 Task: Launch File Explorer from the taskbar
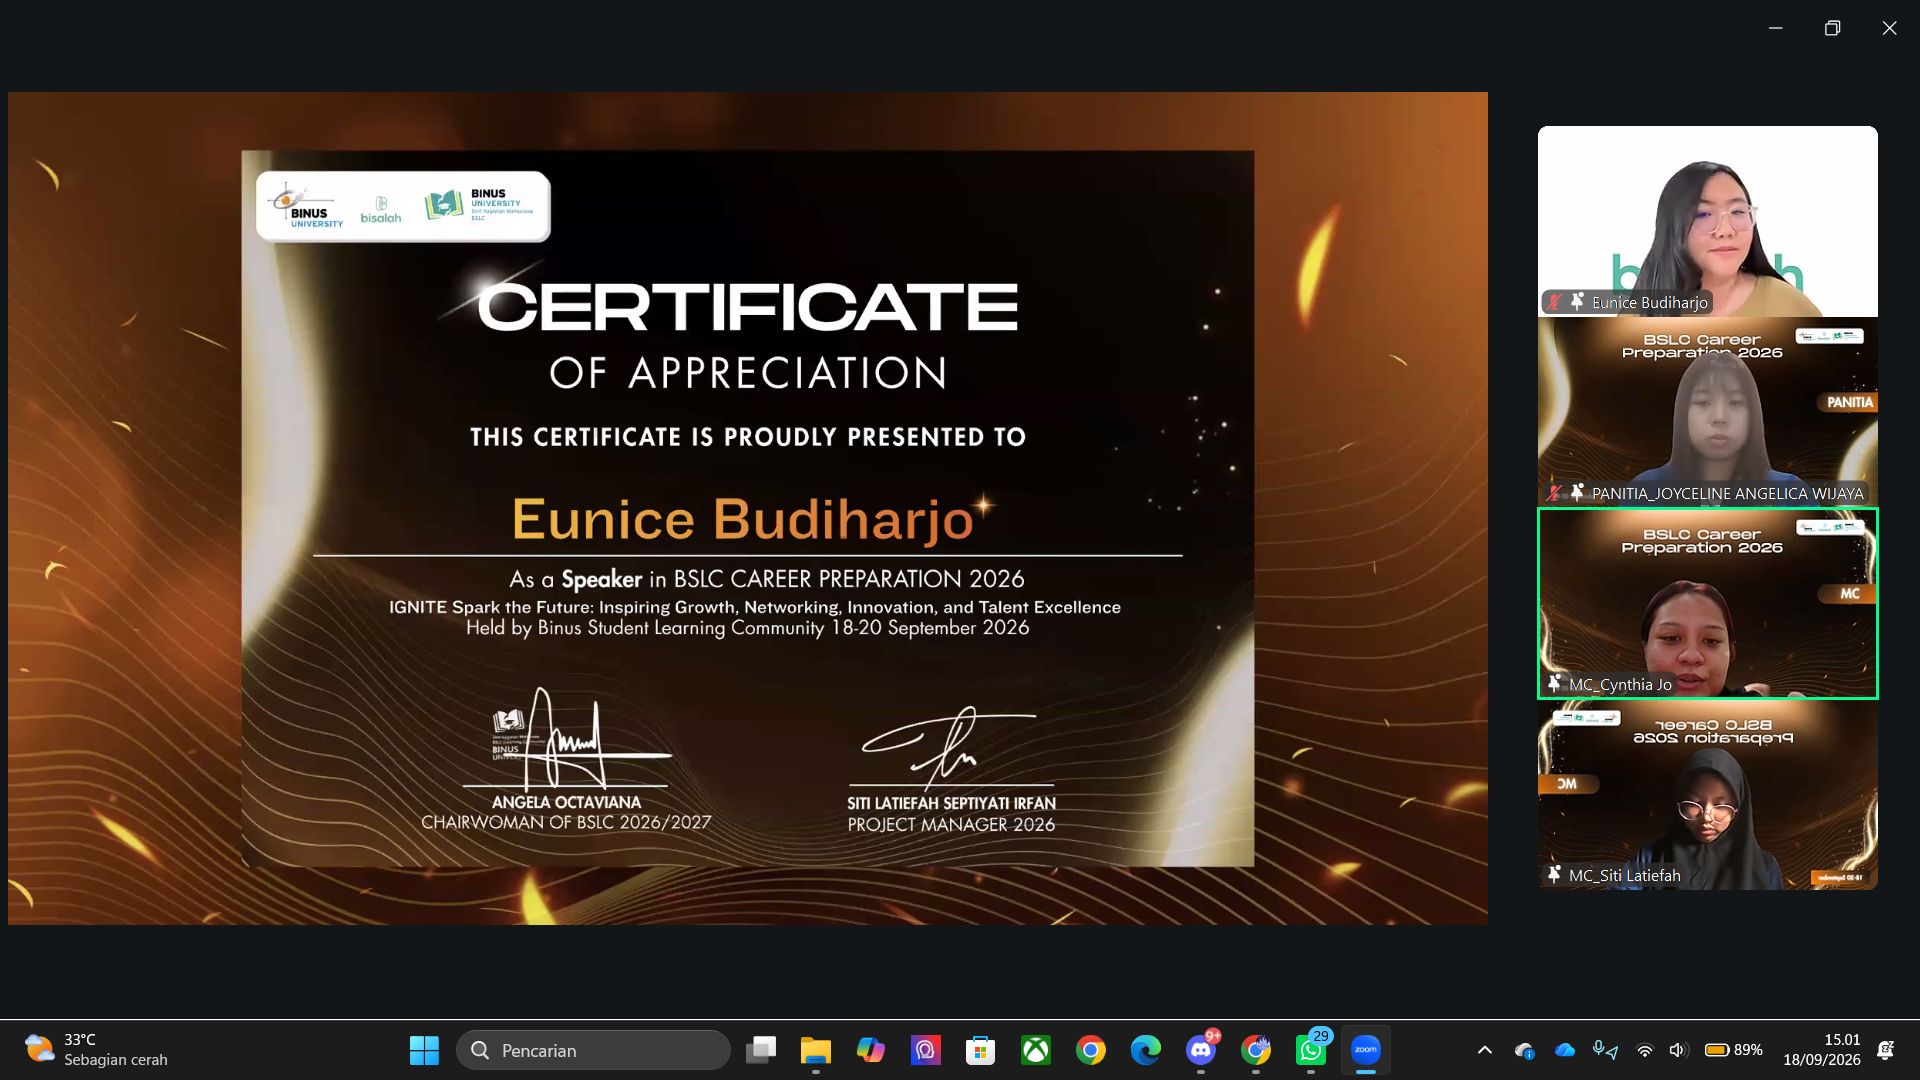click(816, 1050)
